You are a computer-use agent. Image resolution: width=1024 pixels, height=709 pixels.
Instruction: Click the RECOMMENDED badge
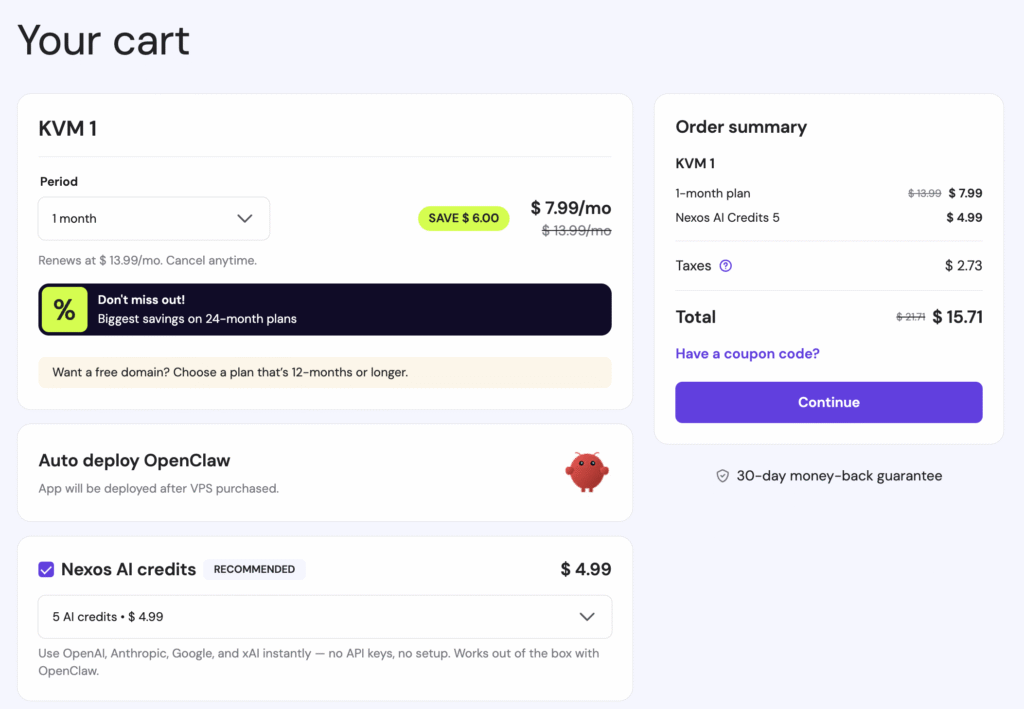pyautogui.click(x=254, y=569)
